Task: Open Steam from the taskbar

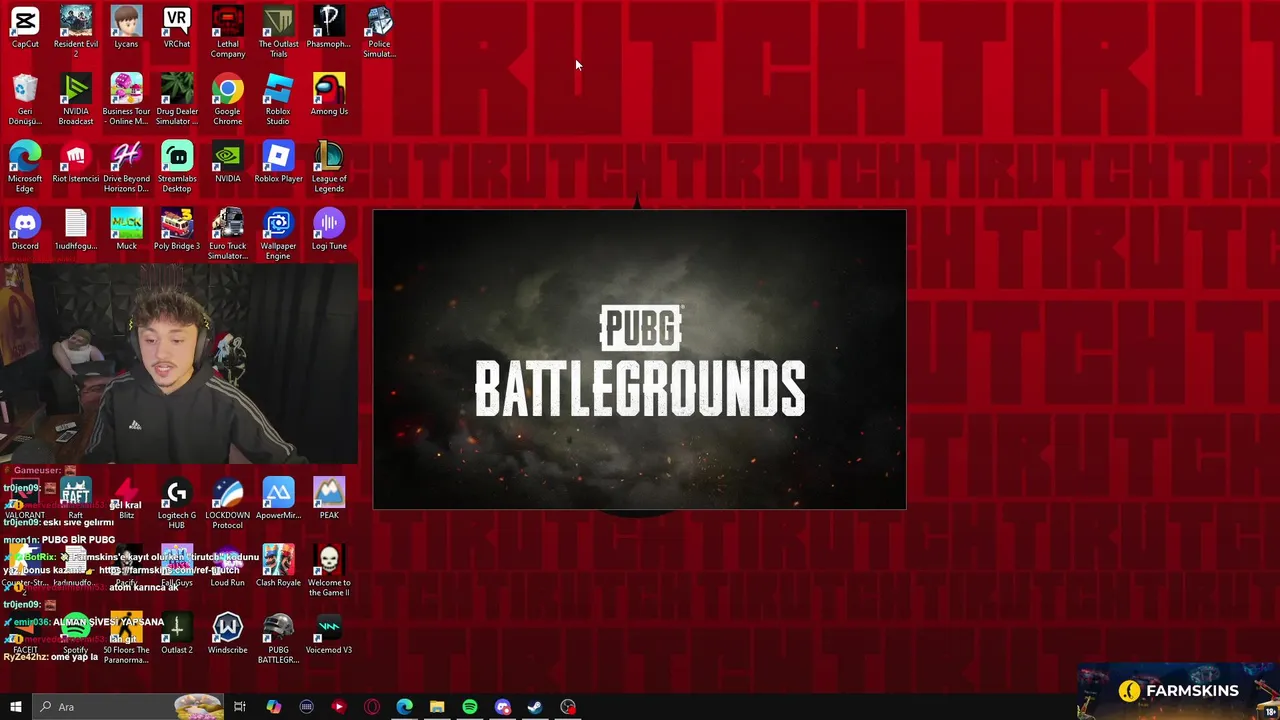Action: click(535, 707)
